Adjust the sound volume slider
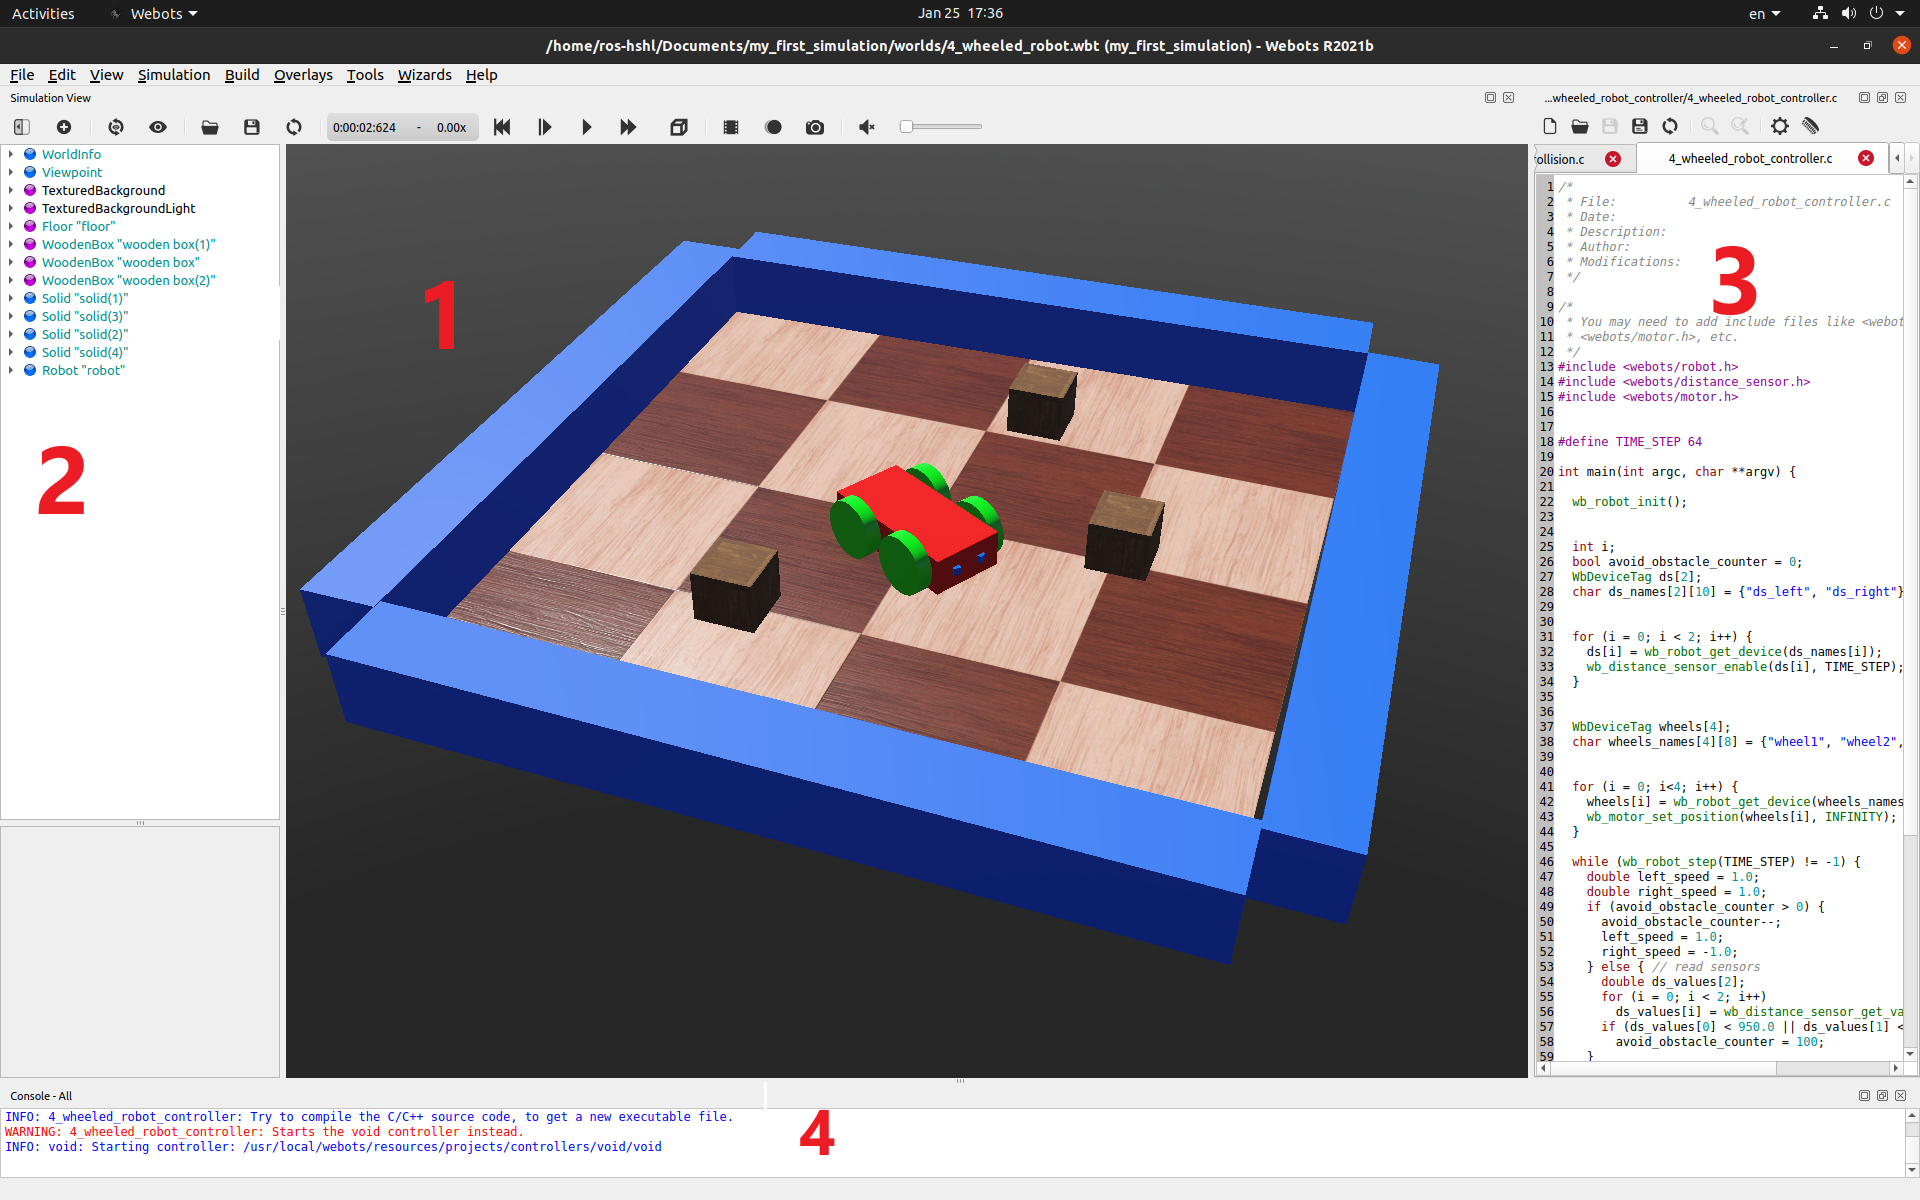The image size is (1920, 1200). tap(940, 127)
